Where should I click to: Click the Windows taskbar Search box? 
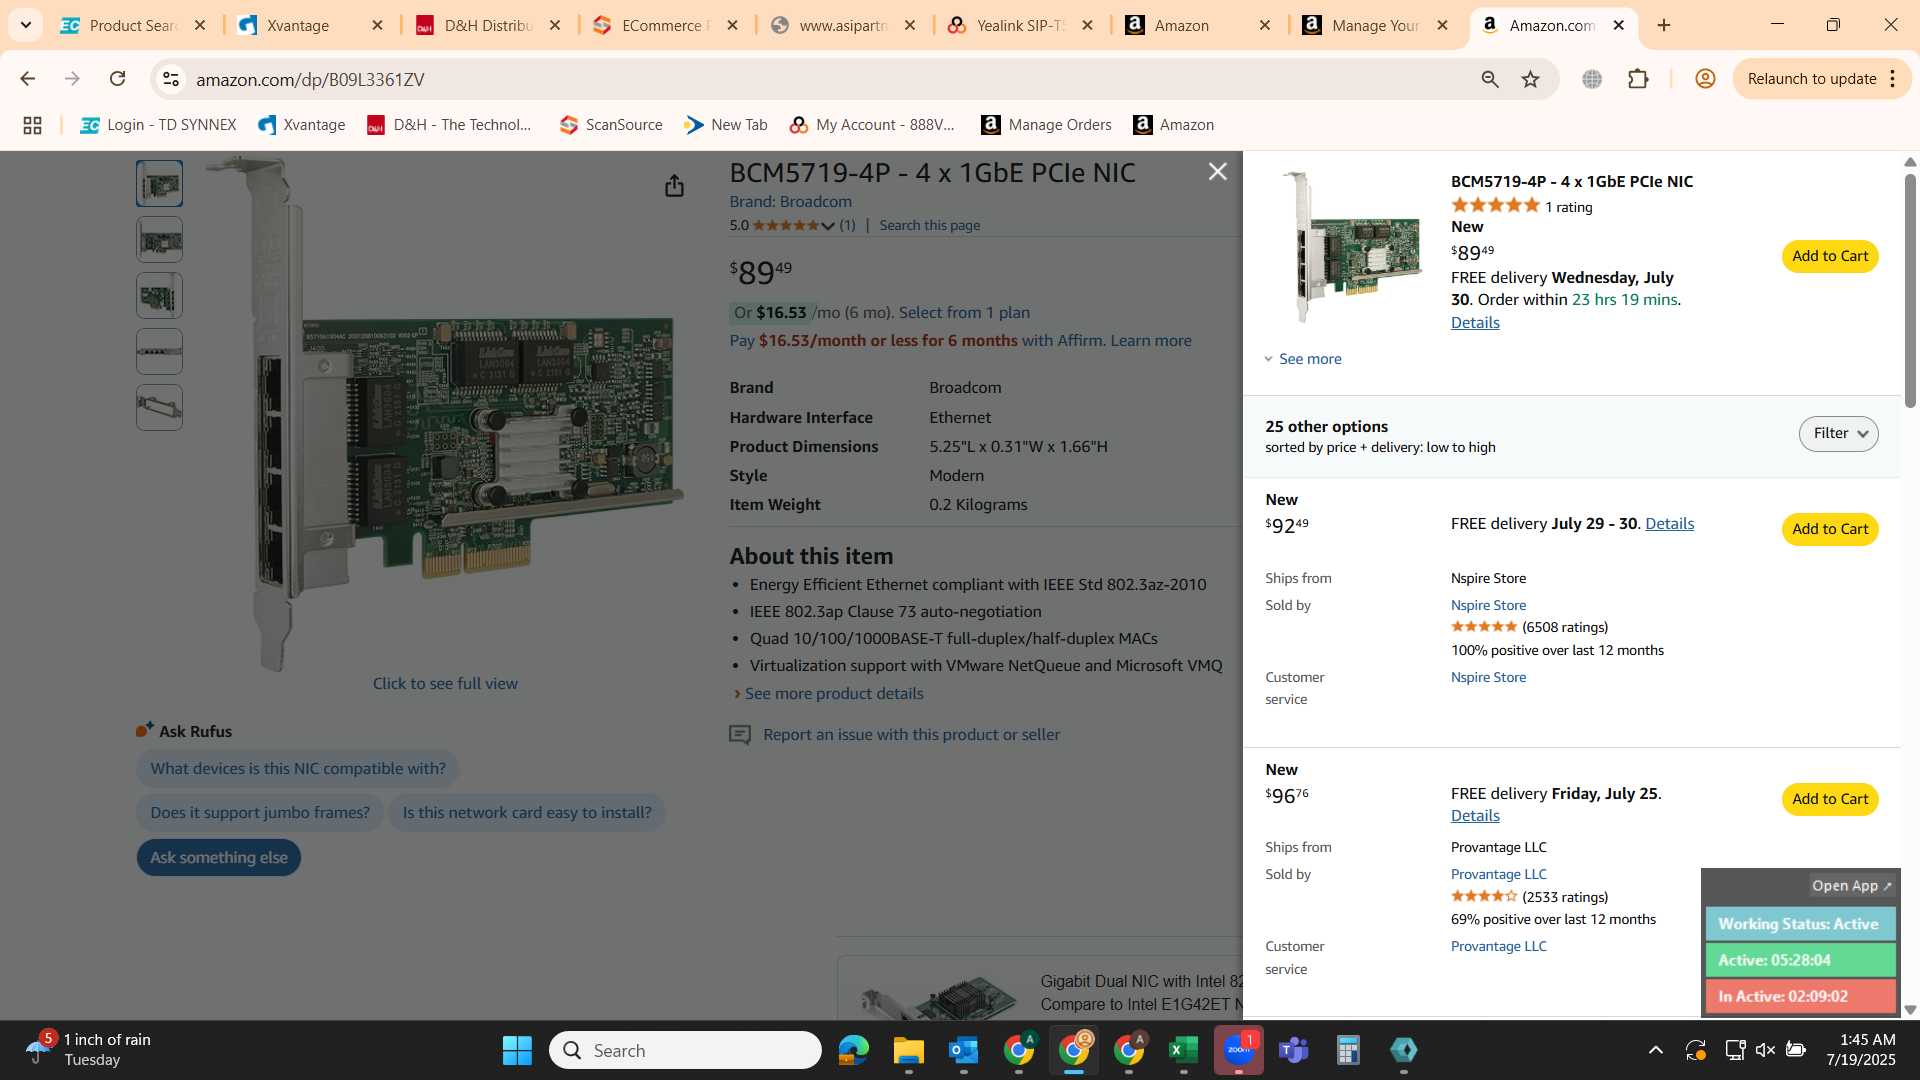[x=685, y=1050]
